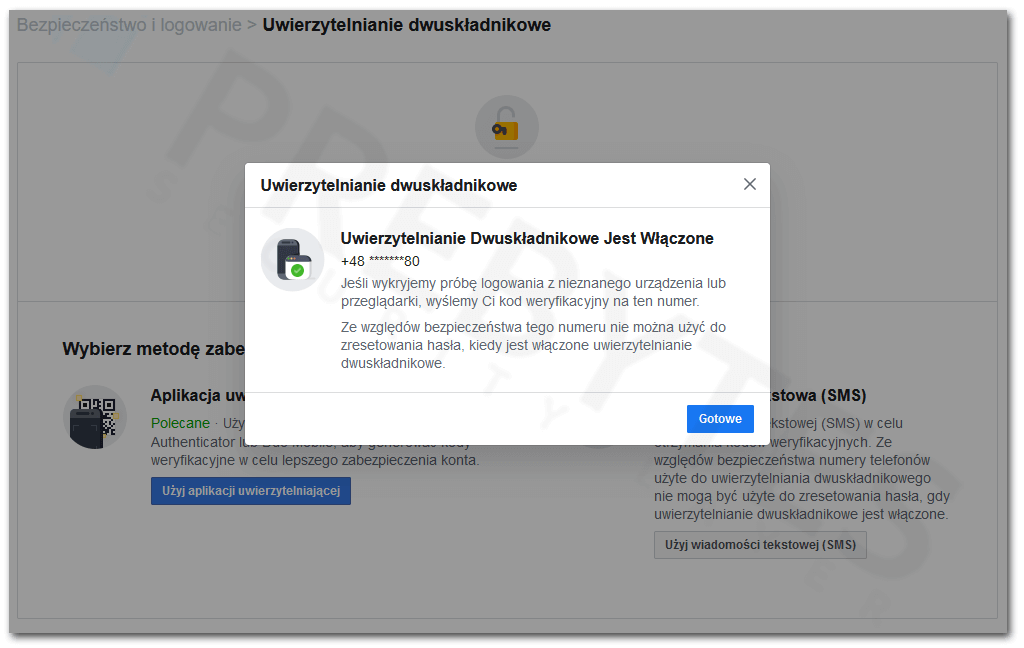Click the dialog title 'Uwierzytelnianie dwuskładnikowe'
Image resolution: width=1024 pixels, height=648 pixels.
(x=389, y=186)
